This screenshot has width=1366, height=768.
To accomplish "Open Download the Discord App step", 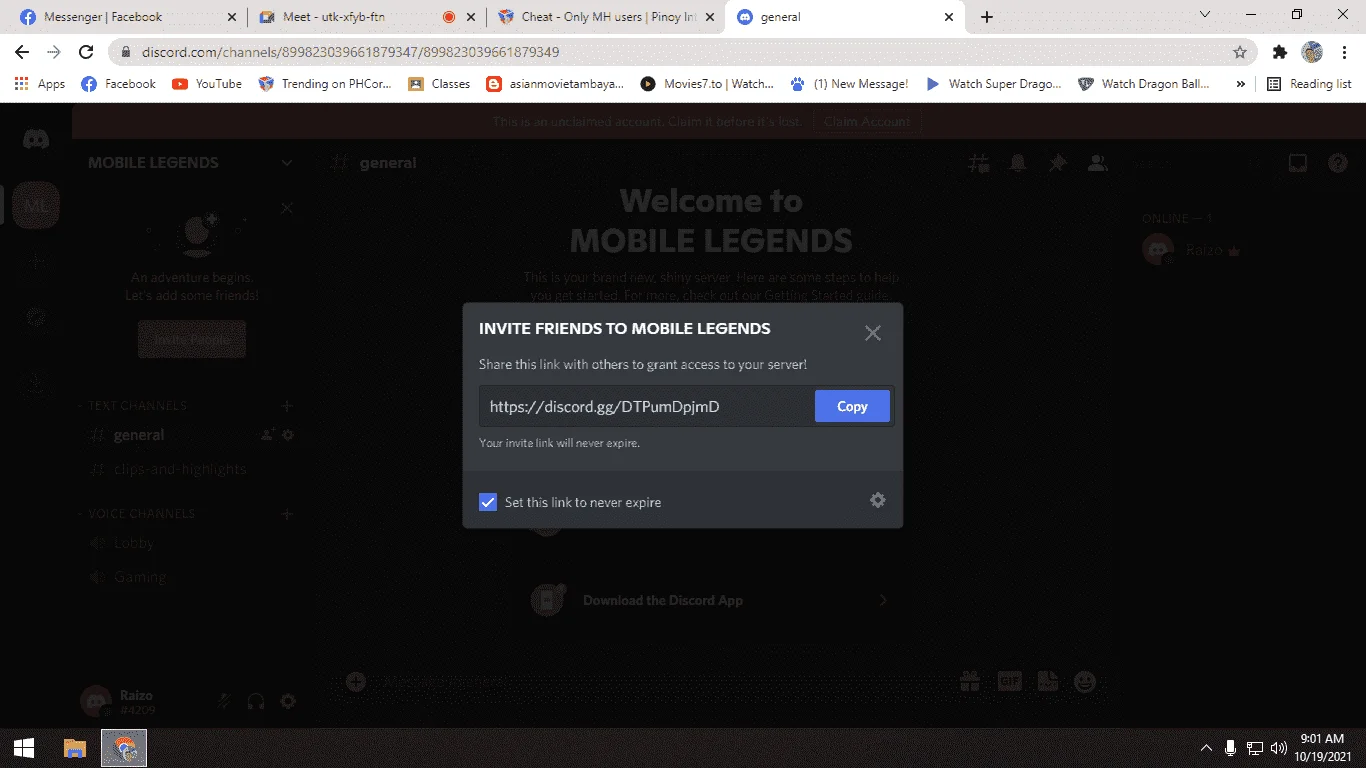I will pos(712,600).
